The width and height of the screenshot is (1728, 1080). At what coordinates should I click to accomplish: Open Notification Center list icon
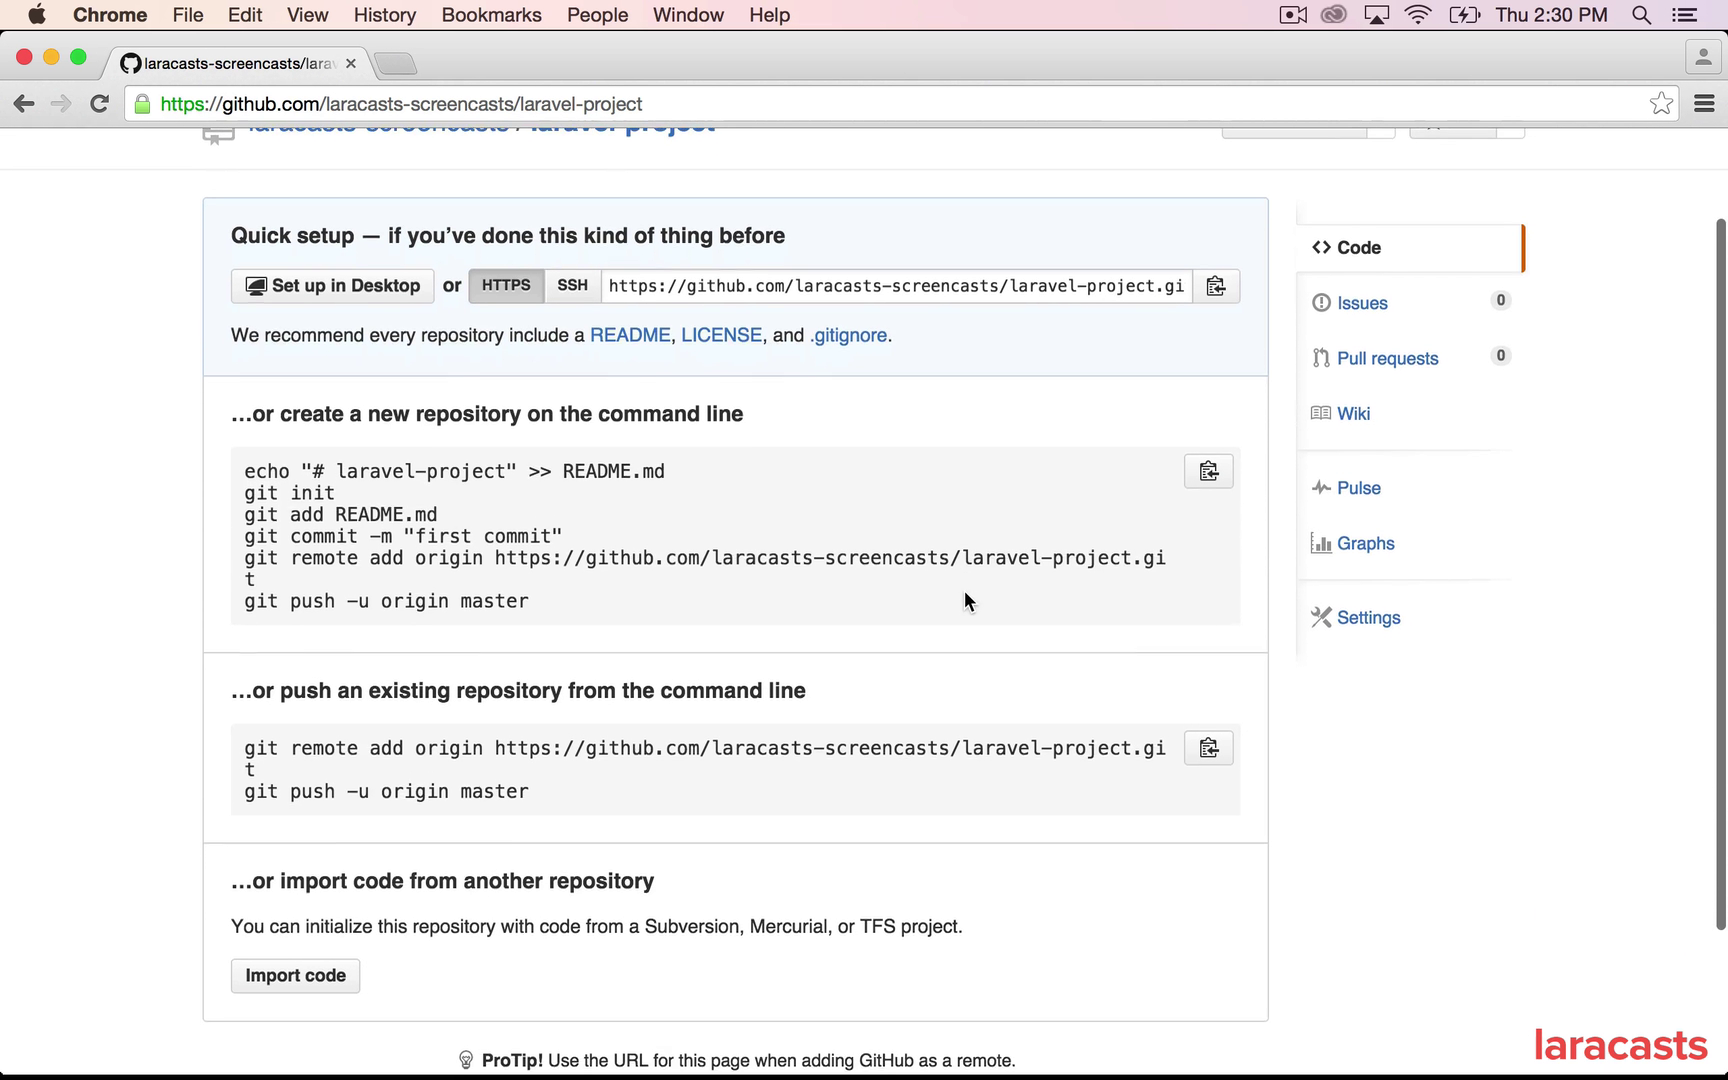click(x=1685, y=15)
